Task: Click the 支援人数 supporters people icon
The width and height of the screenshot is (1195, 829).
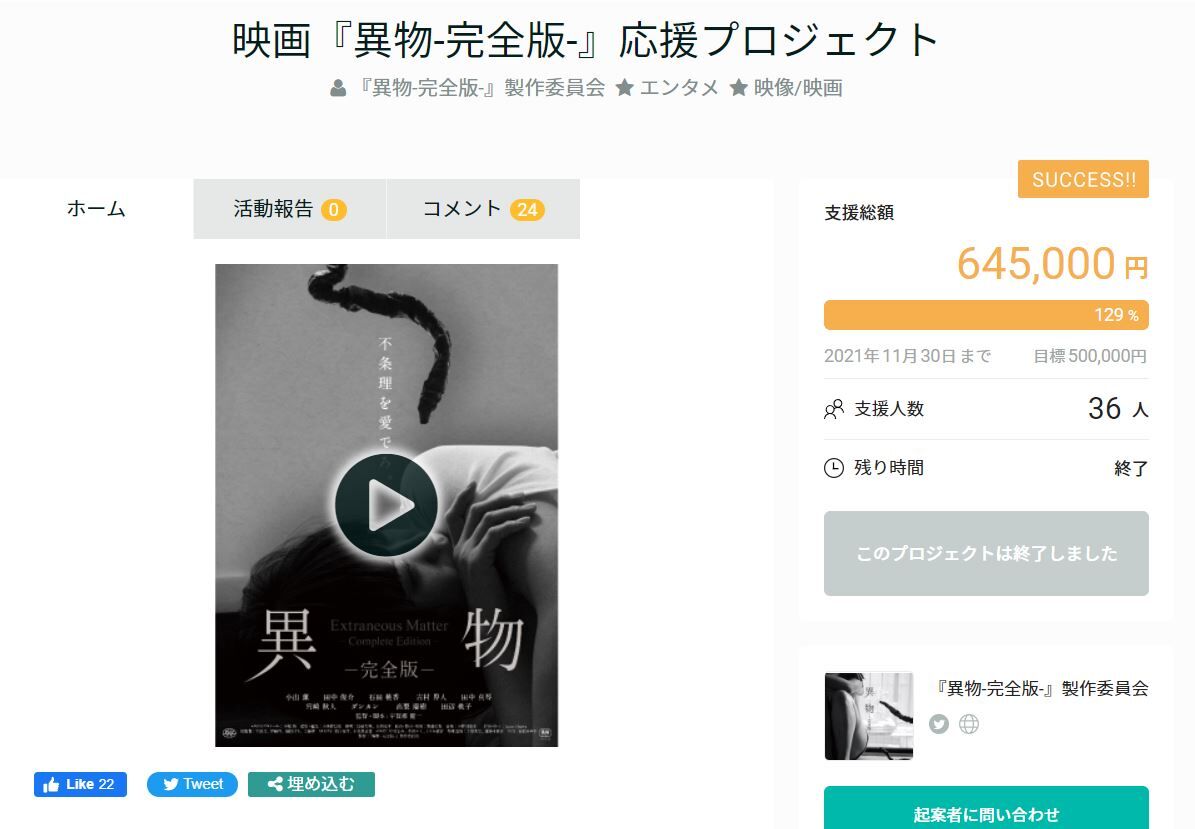Action: (x=834, y=409)
